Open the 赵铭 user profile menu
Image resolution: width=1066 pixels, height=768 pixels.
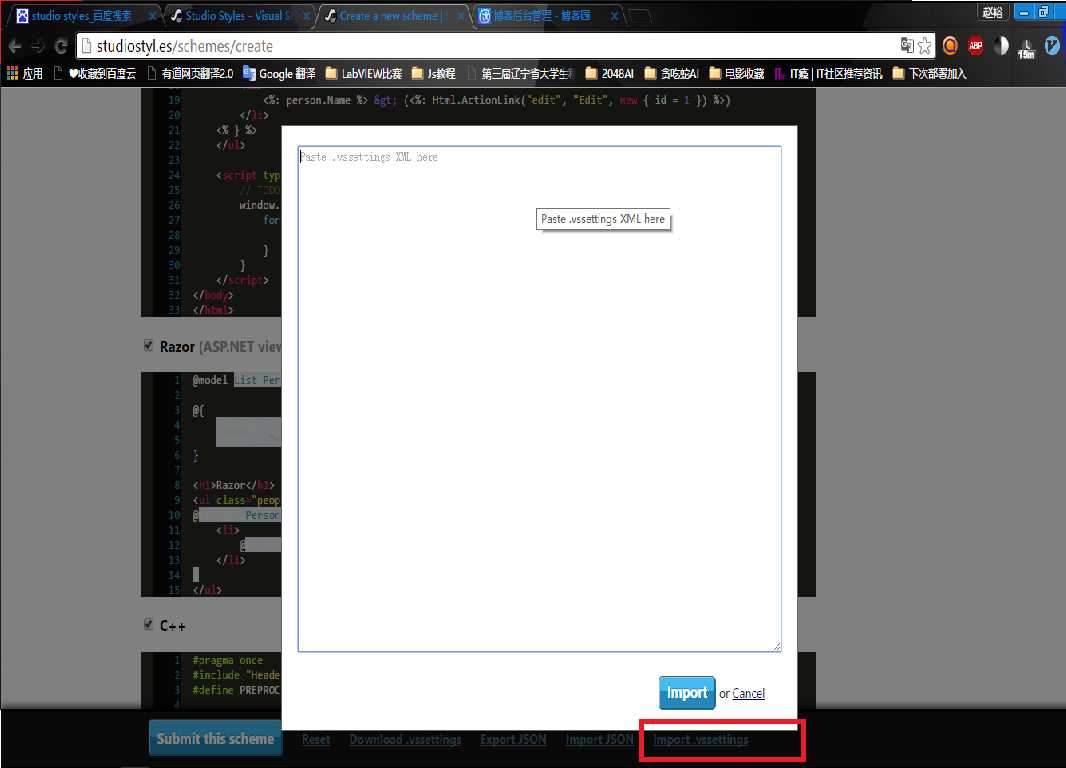click(993, 12)
